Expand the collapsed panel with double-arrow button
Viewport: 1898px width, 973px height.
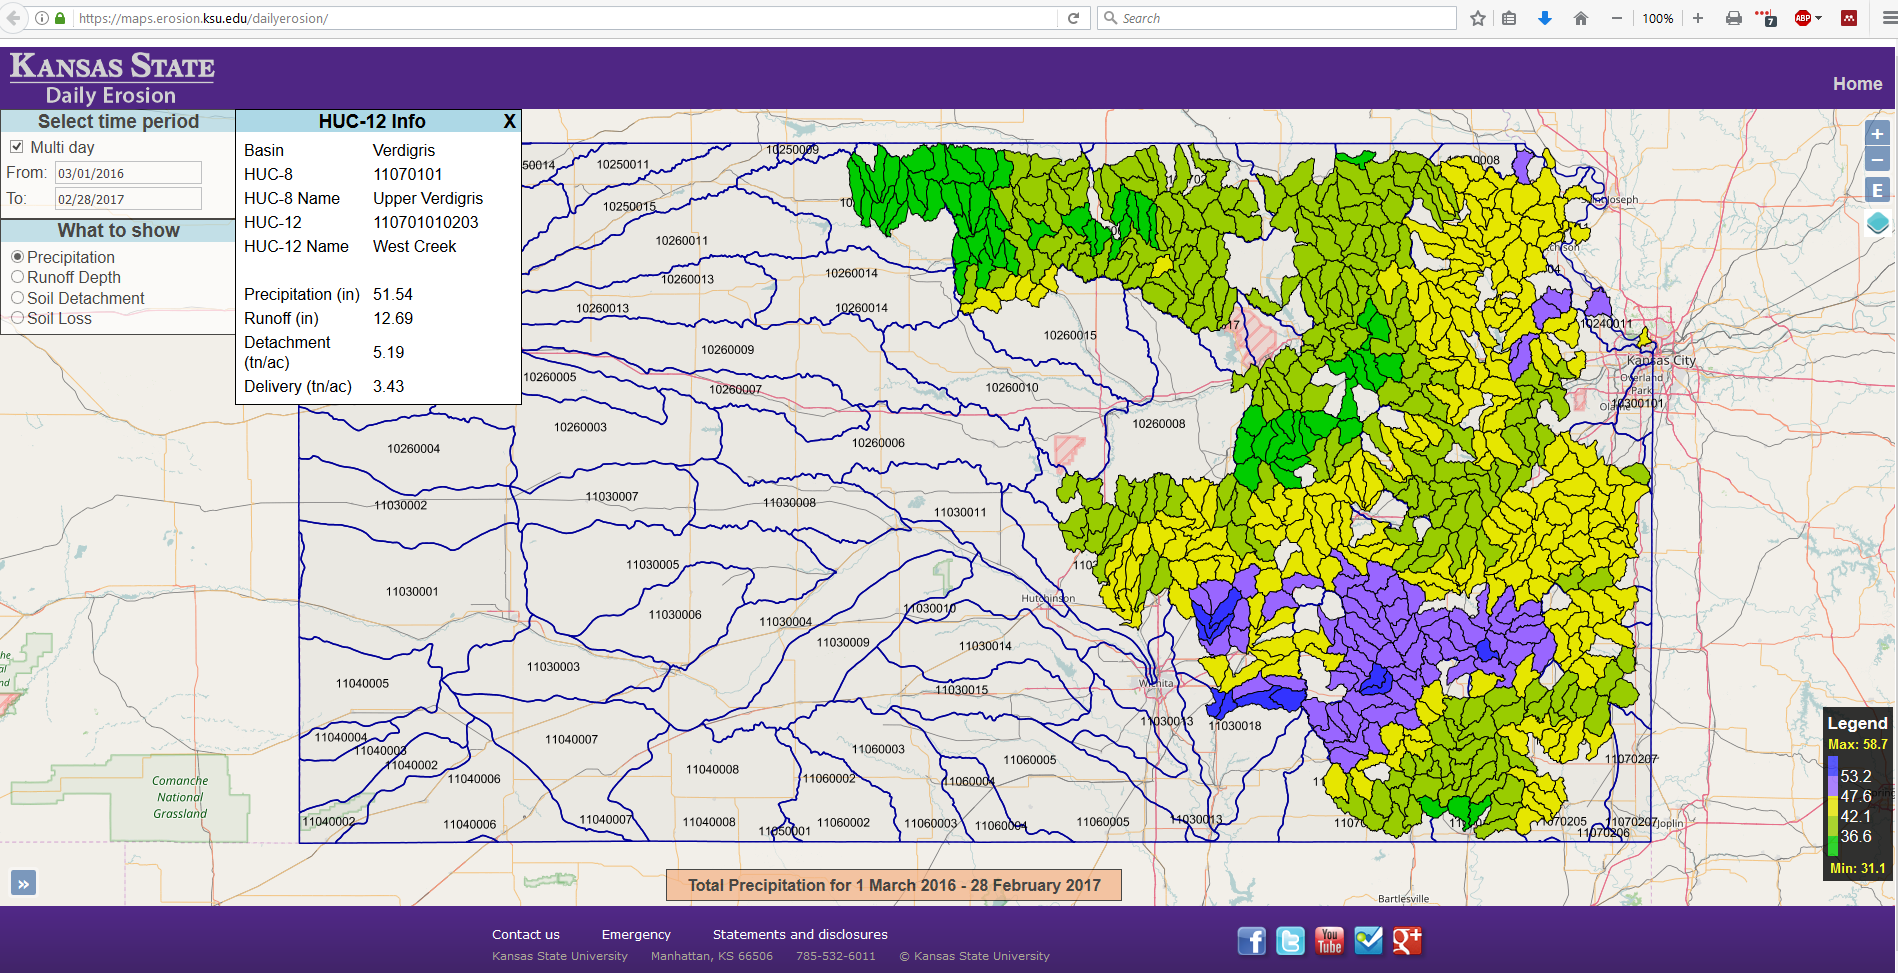[23, 883]
